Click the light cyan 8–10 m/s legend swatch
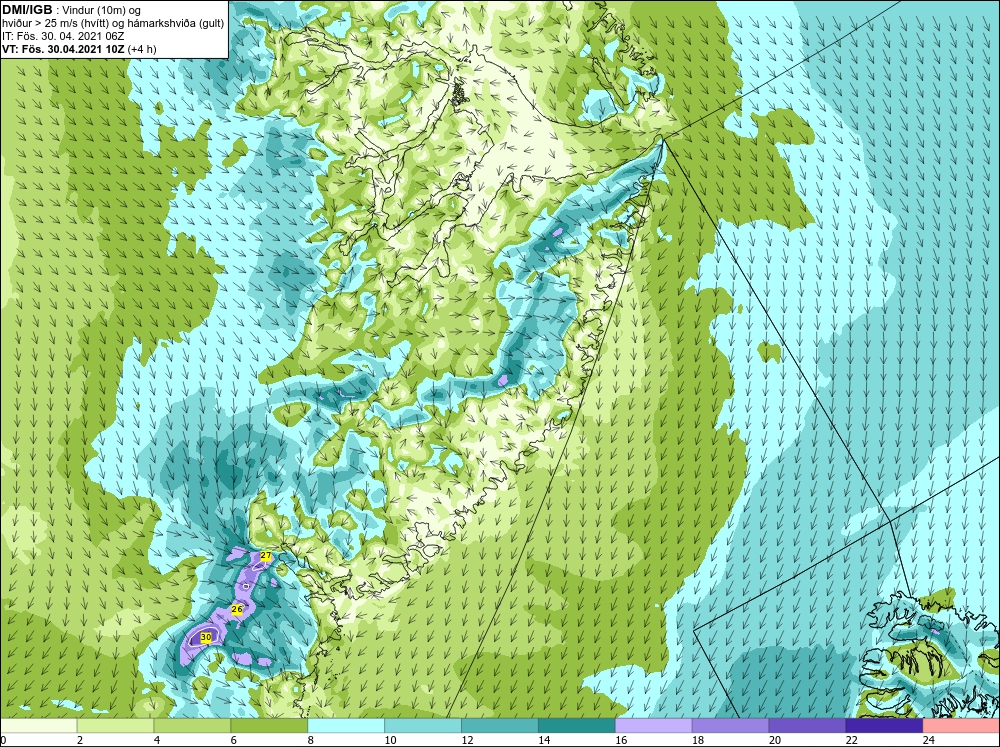The image size is (1000, 747). pos(346,726)
